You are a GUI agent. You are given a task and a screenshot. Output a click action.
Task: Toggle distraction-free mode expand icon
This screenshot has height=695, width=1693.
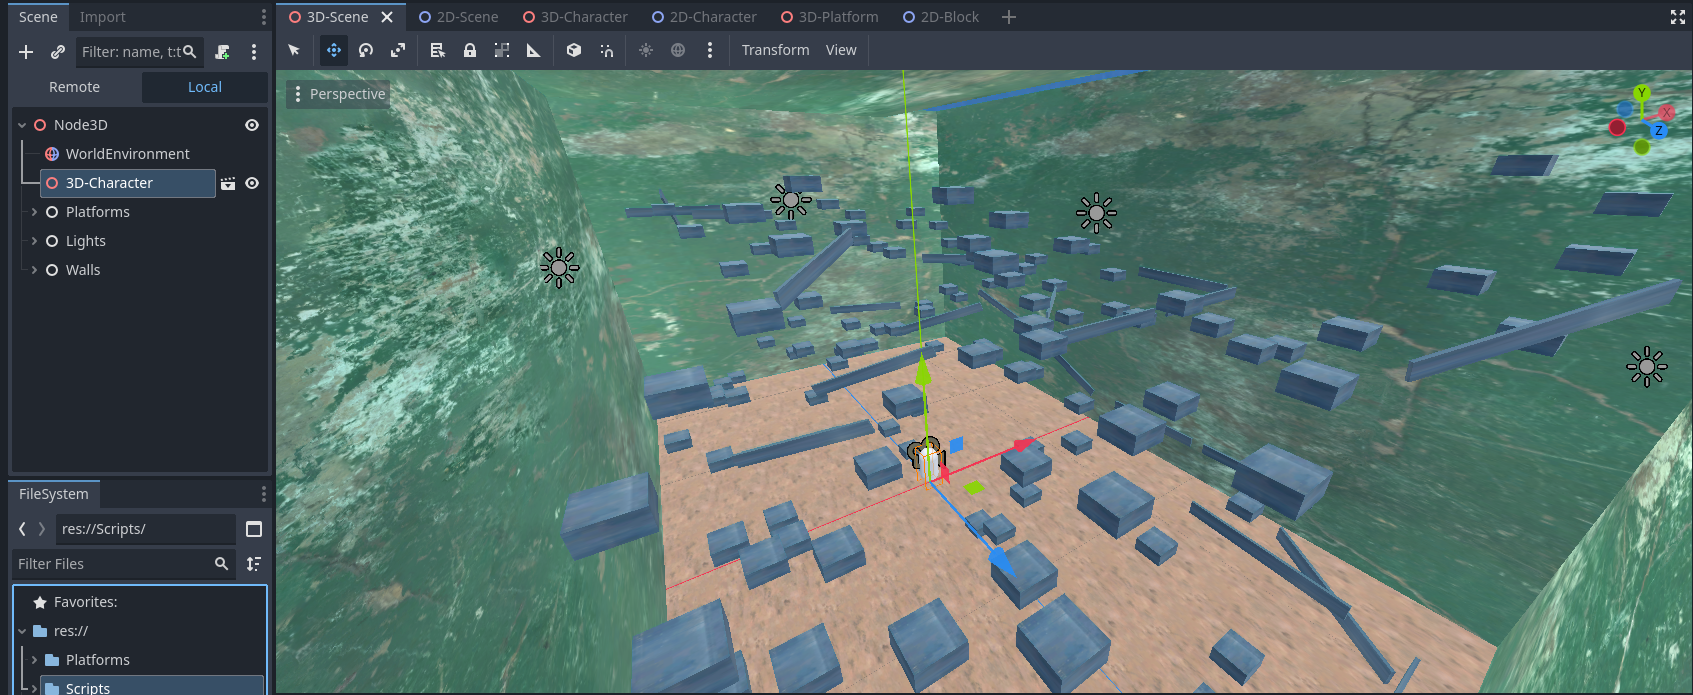(1678, 17)
